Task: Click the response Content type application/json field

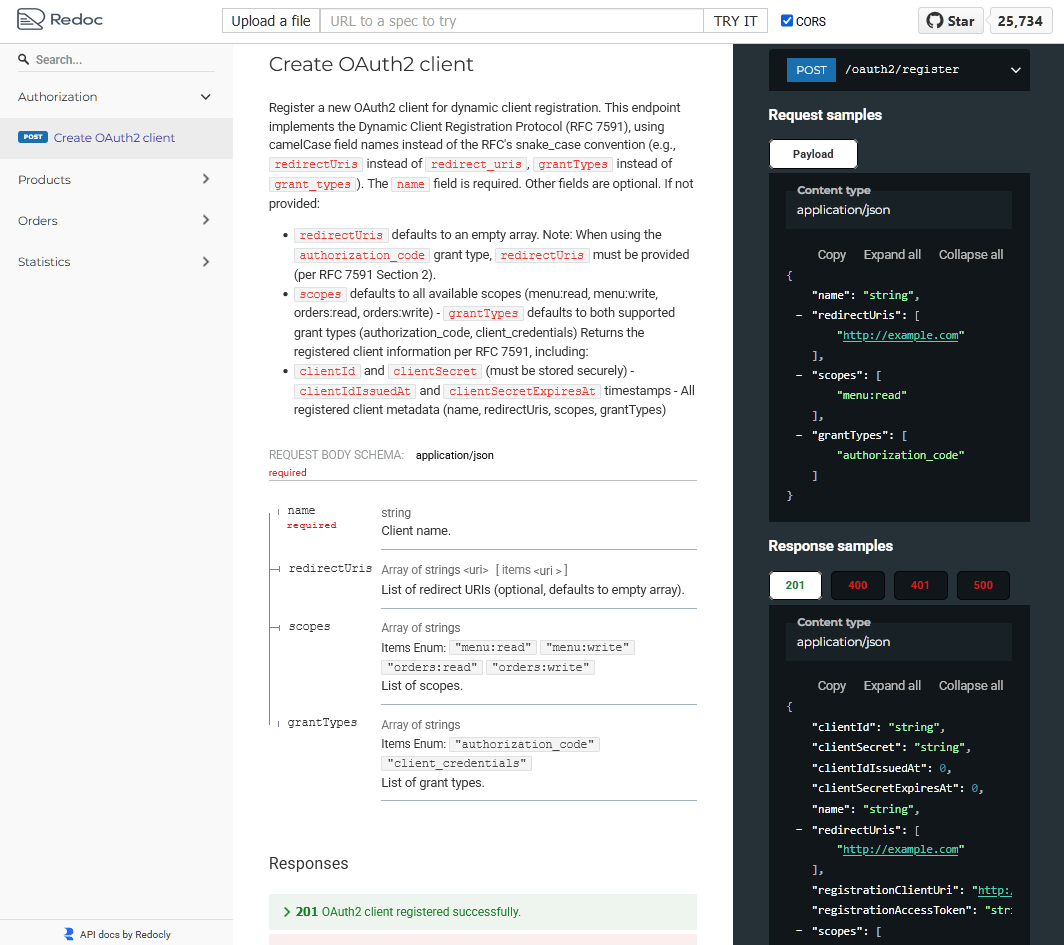Action: [898, 642]
